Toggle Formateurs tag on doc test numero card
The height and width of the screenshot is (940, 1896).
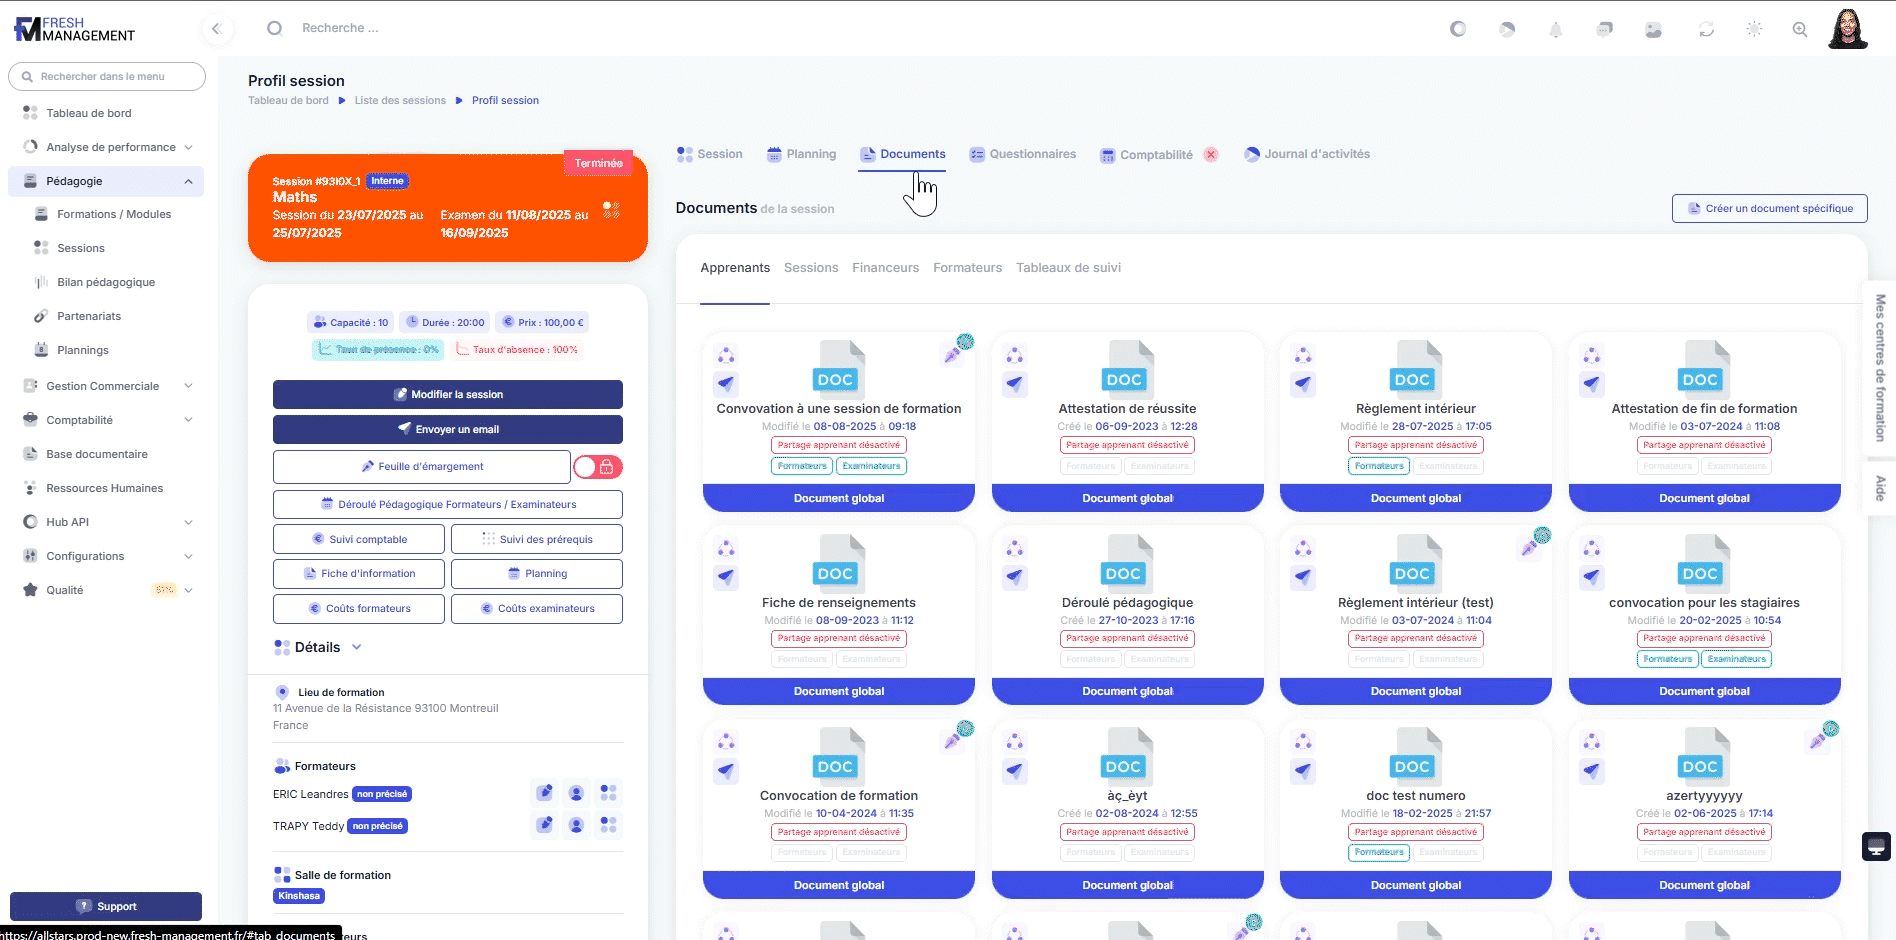(1379, 852)
